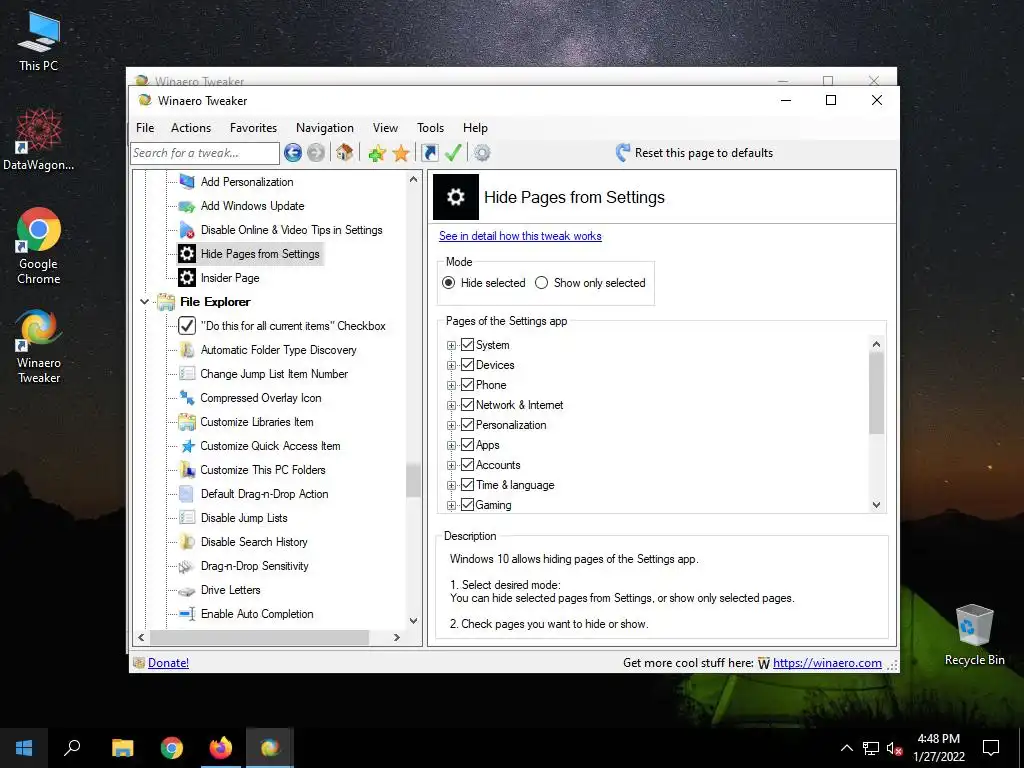Click Reset this page to defaults
The height and width of the screenshot is (768, 1024).
tap(694, 153)
